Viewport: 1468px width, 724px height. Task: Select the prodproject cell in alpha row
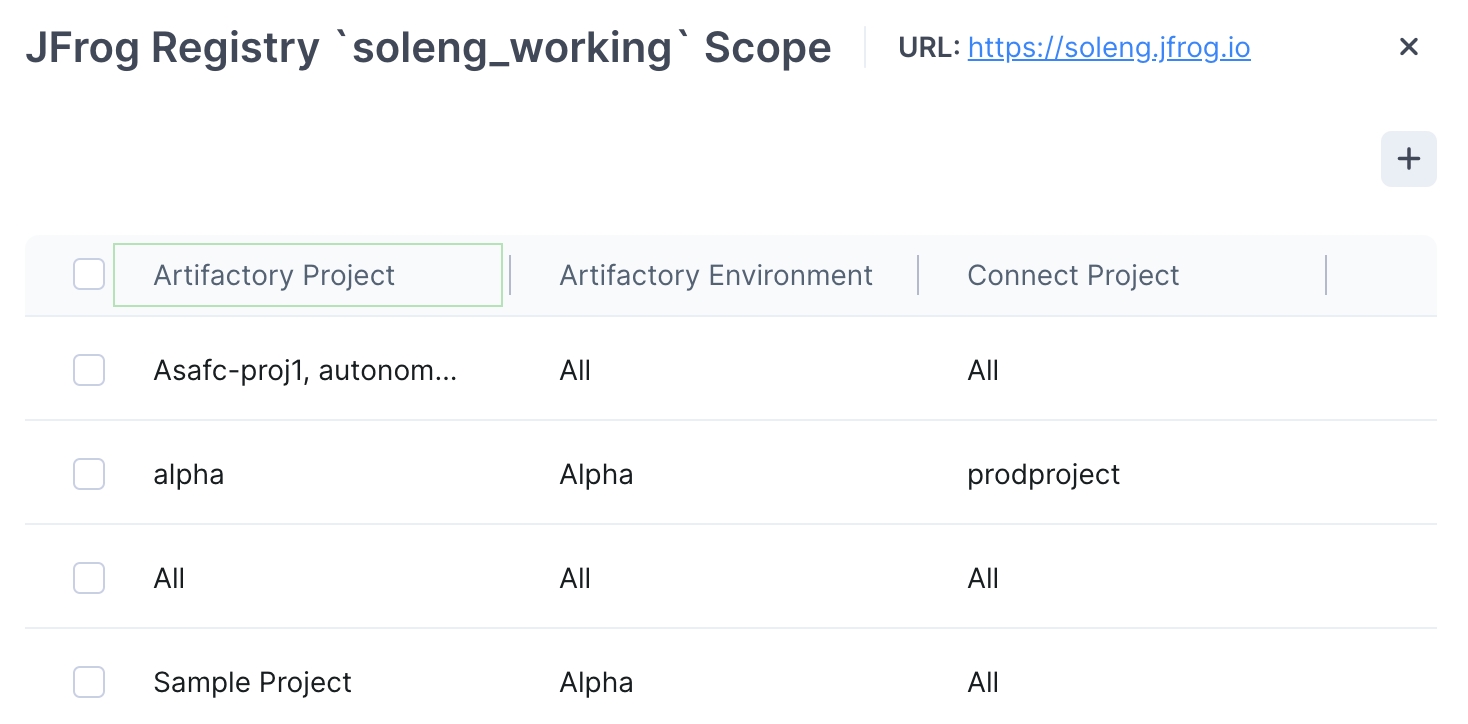(x=1043, y=474)
